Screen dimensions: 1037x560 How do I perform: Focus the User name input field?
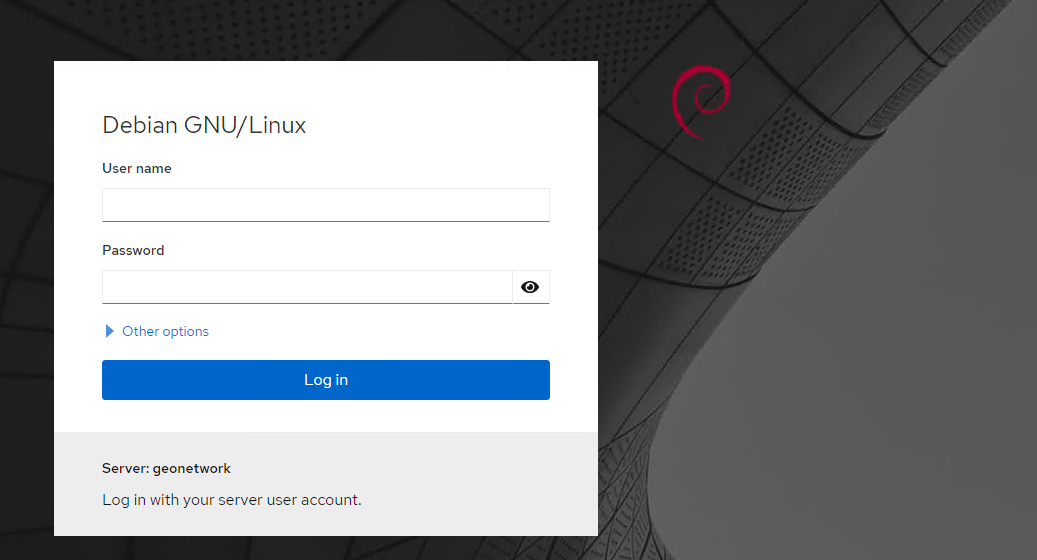tap(325, 205)
